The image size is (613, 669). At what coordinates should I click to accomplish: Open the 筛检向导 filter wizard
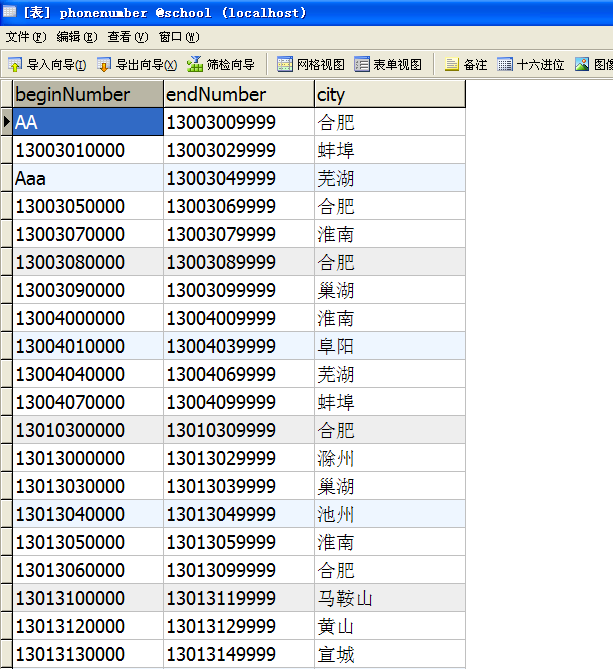(x=220, y=65)
